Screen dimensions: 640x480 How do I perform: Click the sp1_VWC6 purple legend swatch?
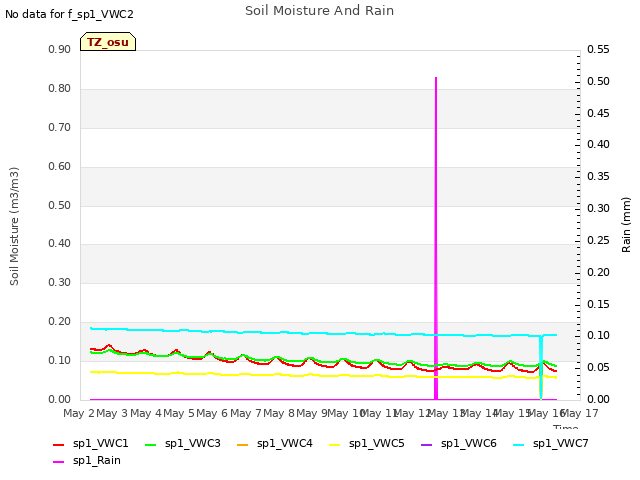tap(427, 445)
